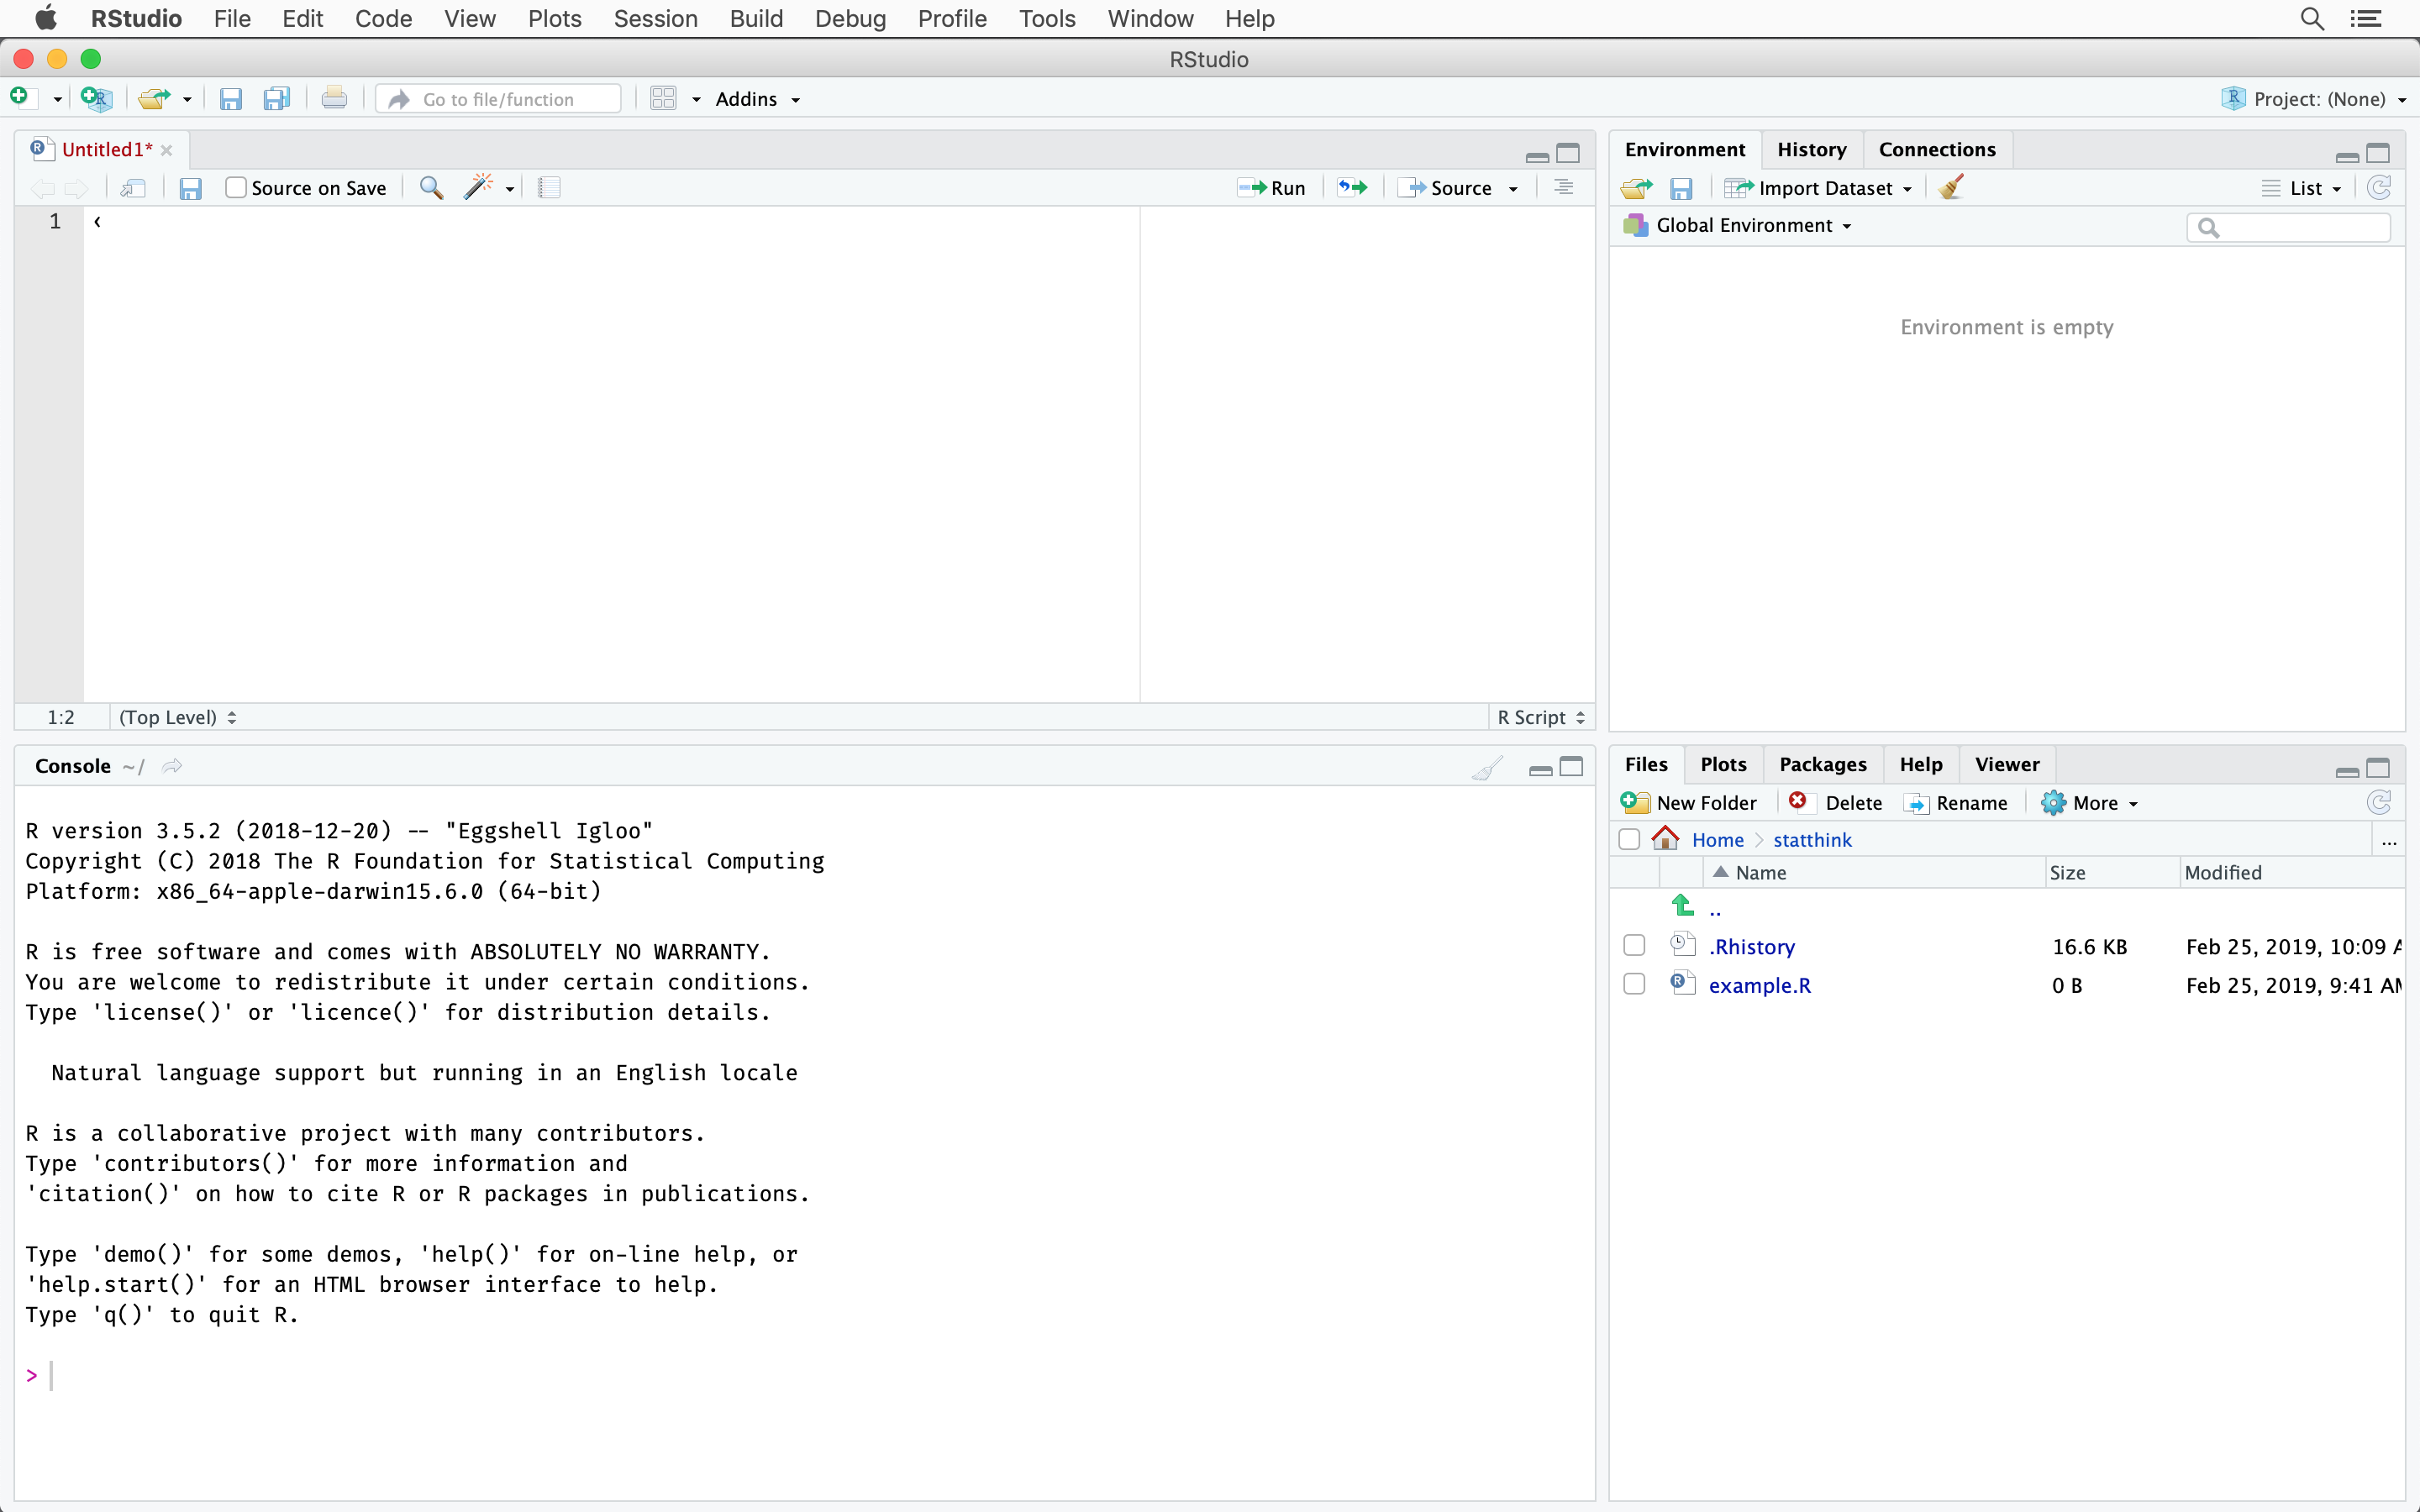Click the Find/Replace magnifier icon
The height and width of the screenshot is (1512, 2420).
(431, 188)
